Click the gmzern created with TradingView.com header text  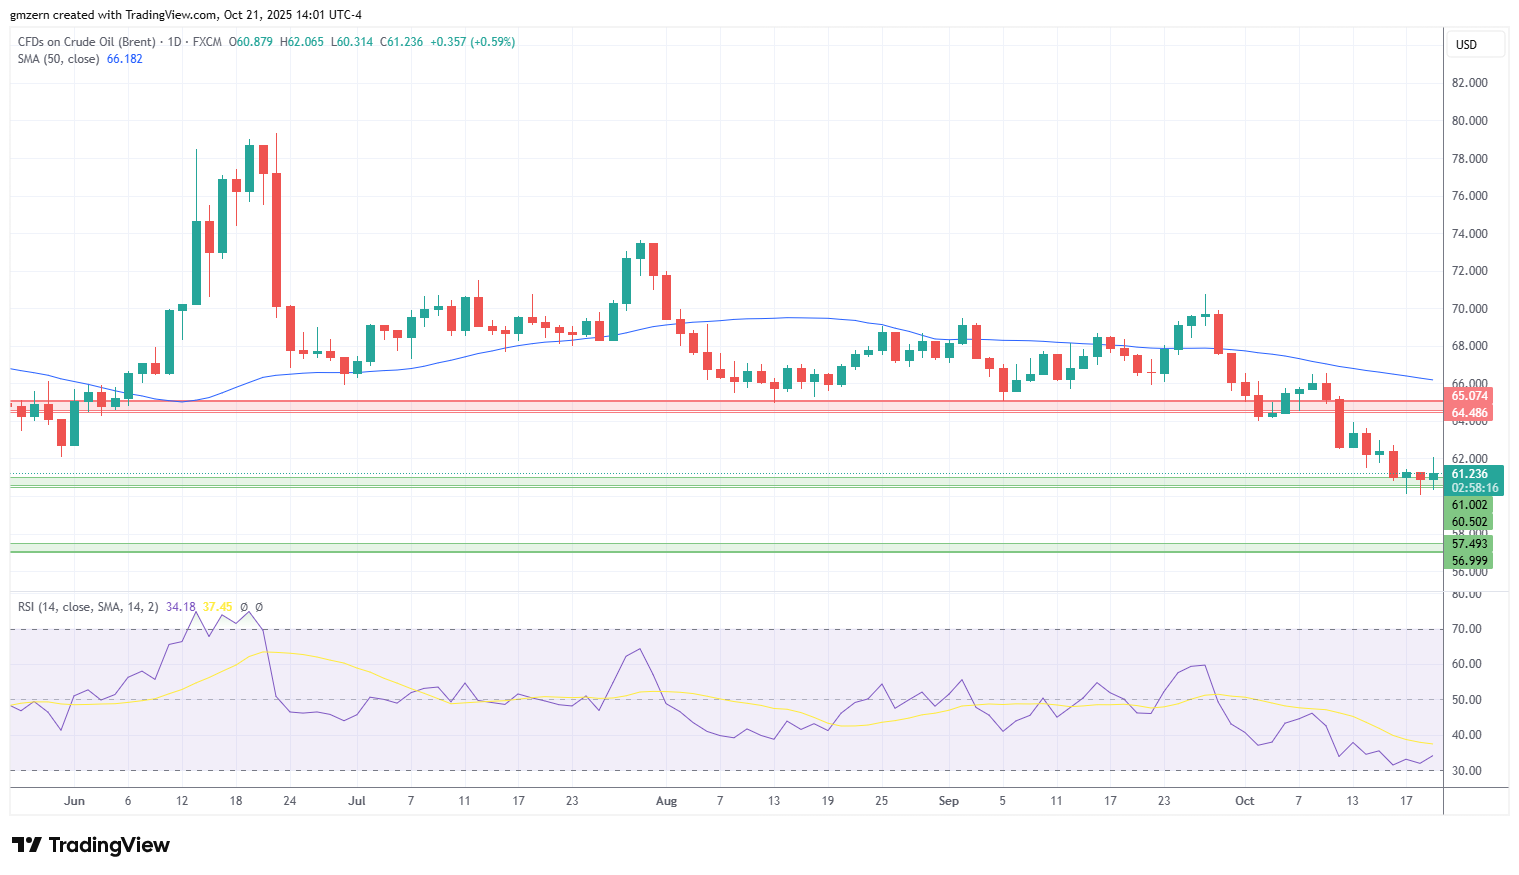pyautogui.click(x=186, y=15)
